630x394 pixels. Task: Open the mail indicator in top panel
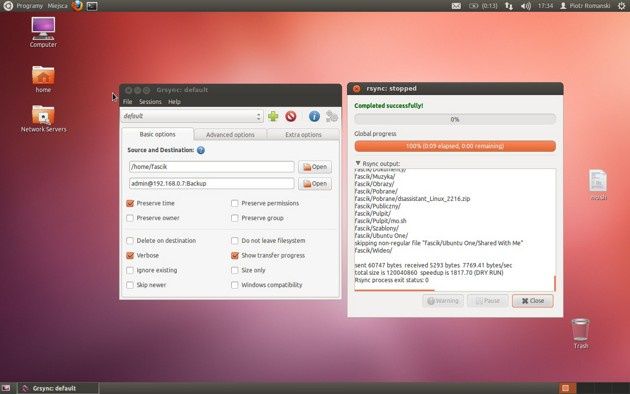point(456,6)
